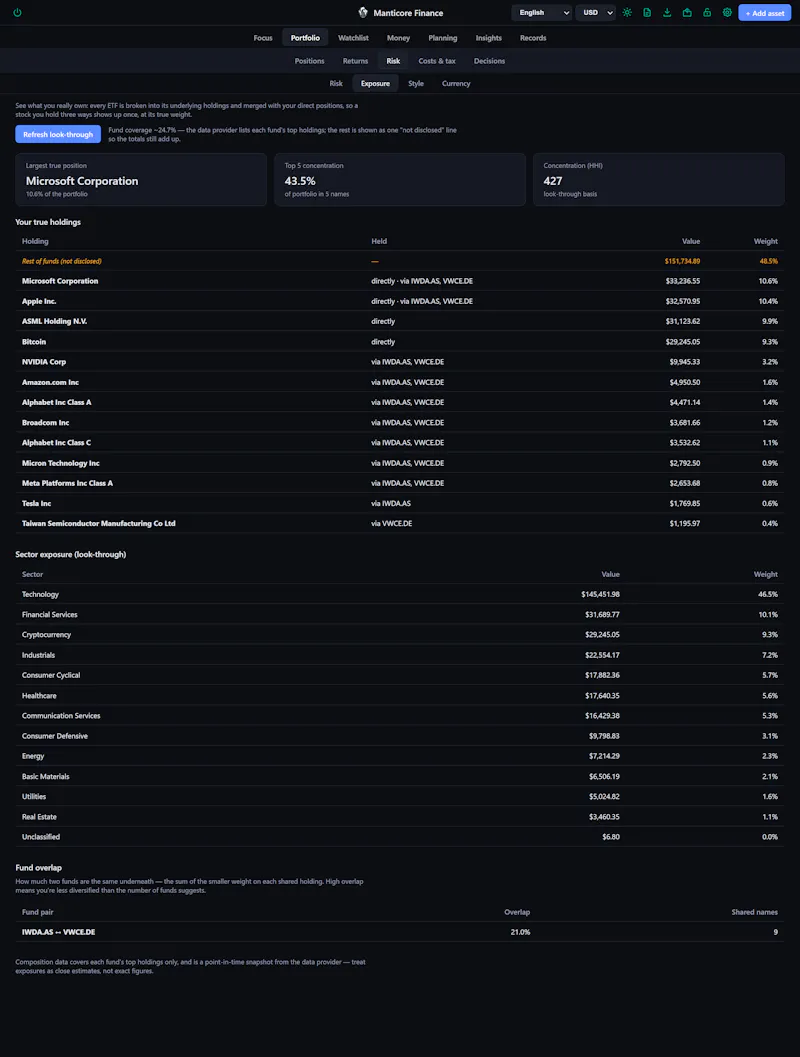Select the ASML Holding N.V. holding
The width and height of the screenshot is (800, 1057).
coord(55,322)
